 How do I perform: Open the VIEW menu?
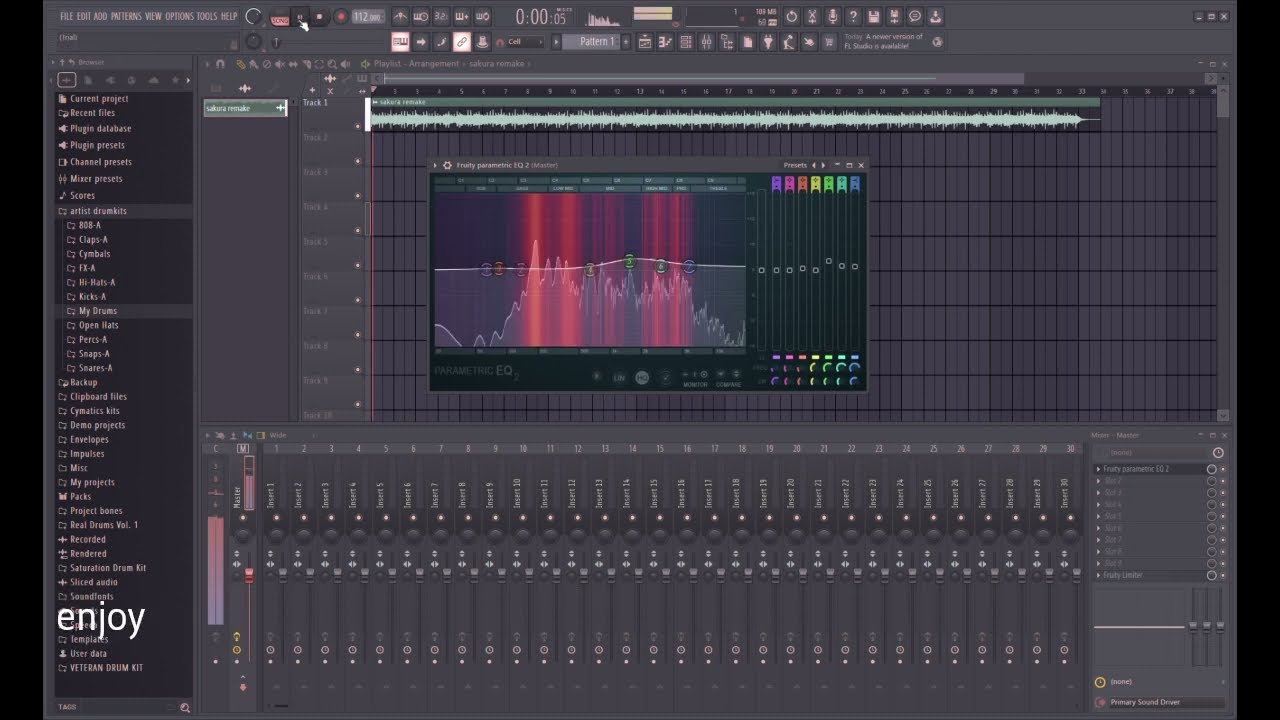coord(153,16)
